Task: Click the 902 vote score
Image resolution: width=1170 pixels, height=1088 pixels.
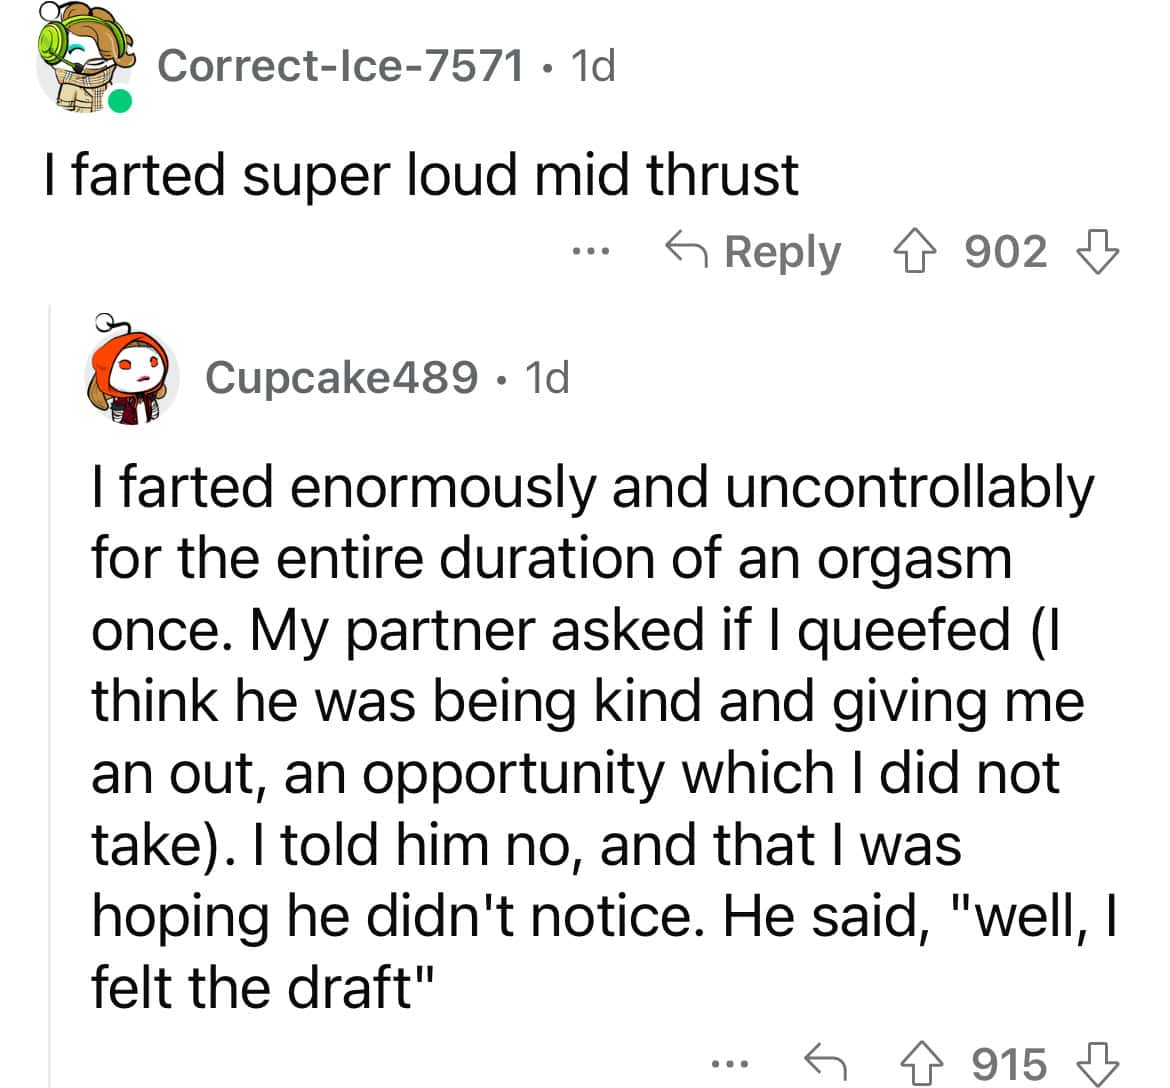Action: point(1007,252)
